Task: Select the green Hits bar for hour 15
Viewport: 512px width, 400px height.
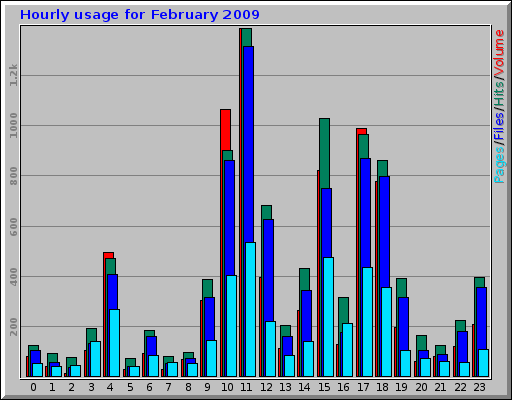Action: click(x=324, y=153)
